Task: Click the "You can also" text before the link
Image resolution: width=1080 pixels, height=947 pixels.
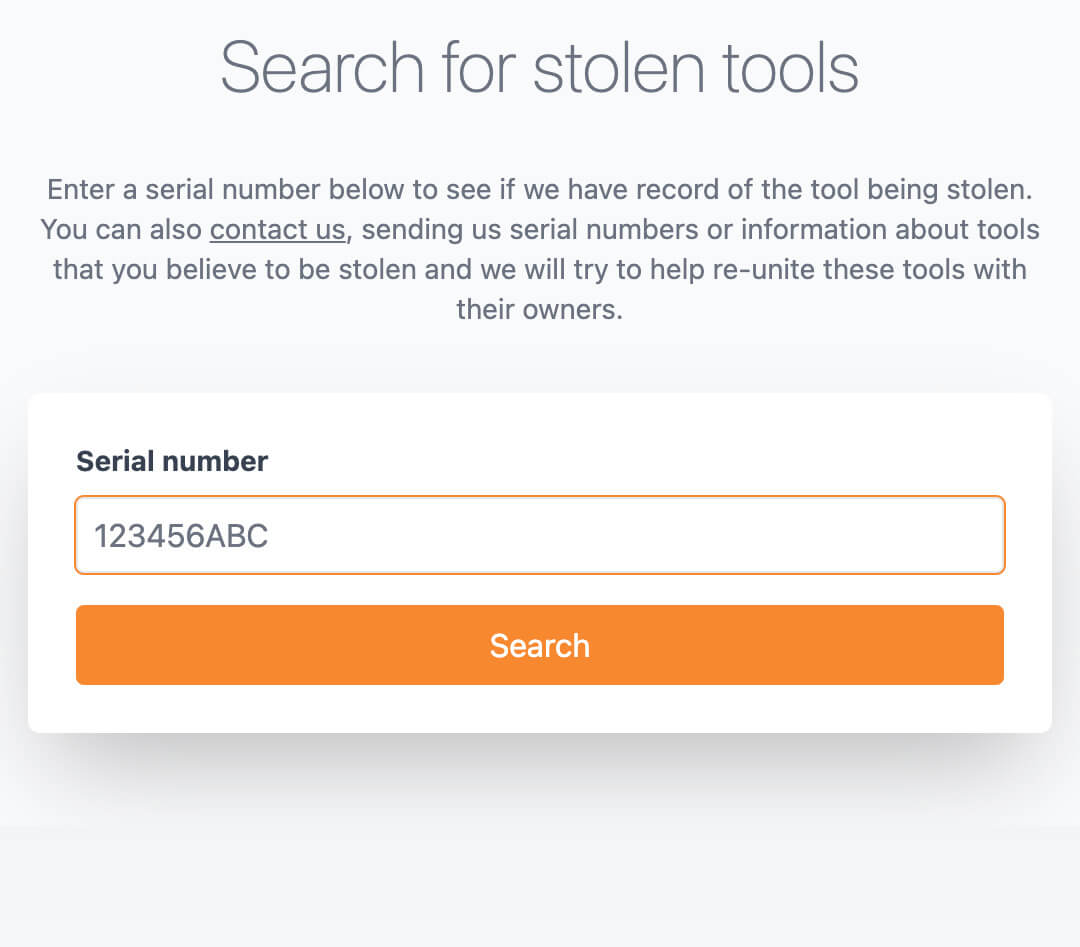Action: 122,230
